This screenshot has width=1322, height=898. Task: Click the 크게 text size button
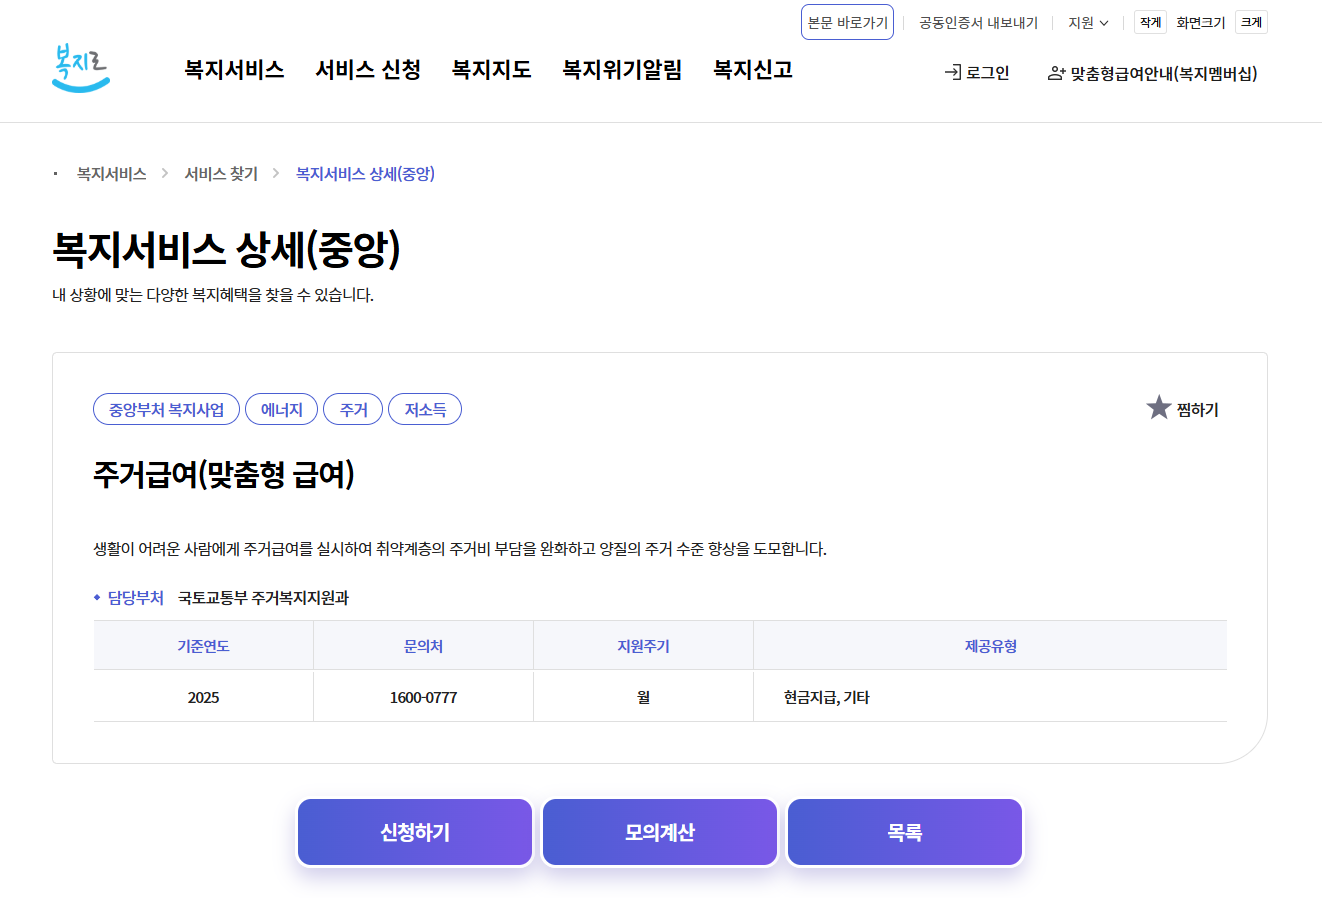point(1251,21)
